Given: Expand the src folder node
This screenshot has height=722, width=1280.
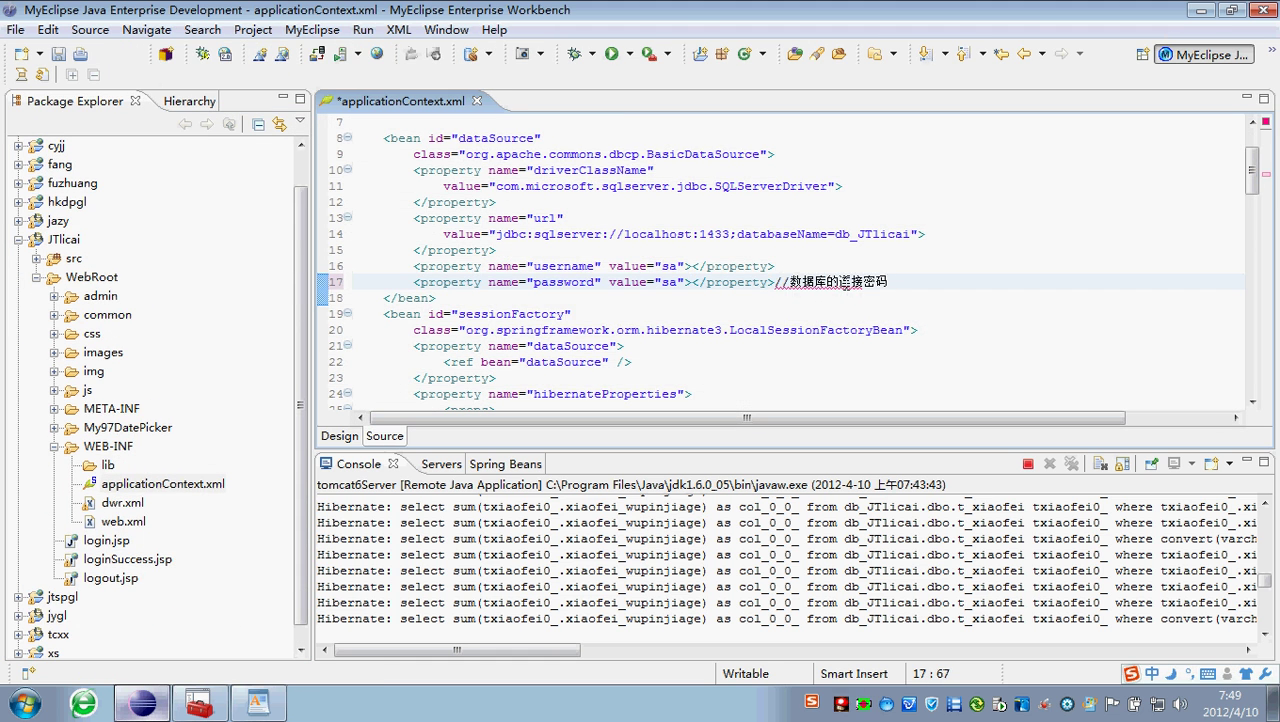Looking at the screenshot, I should 36,259.
